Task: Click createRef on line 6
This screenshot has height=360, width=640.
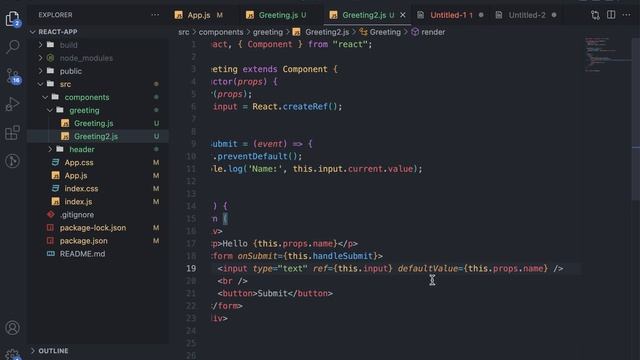Action: [305, 107]
